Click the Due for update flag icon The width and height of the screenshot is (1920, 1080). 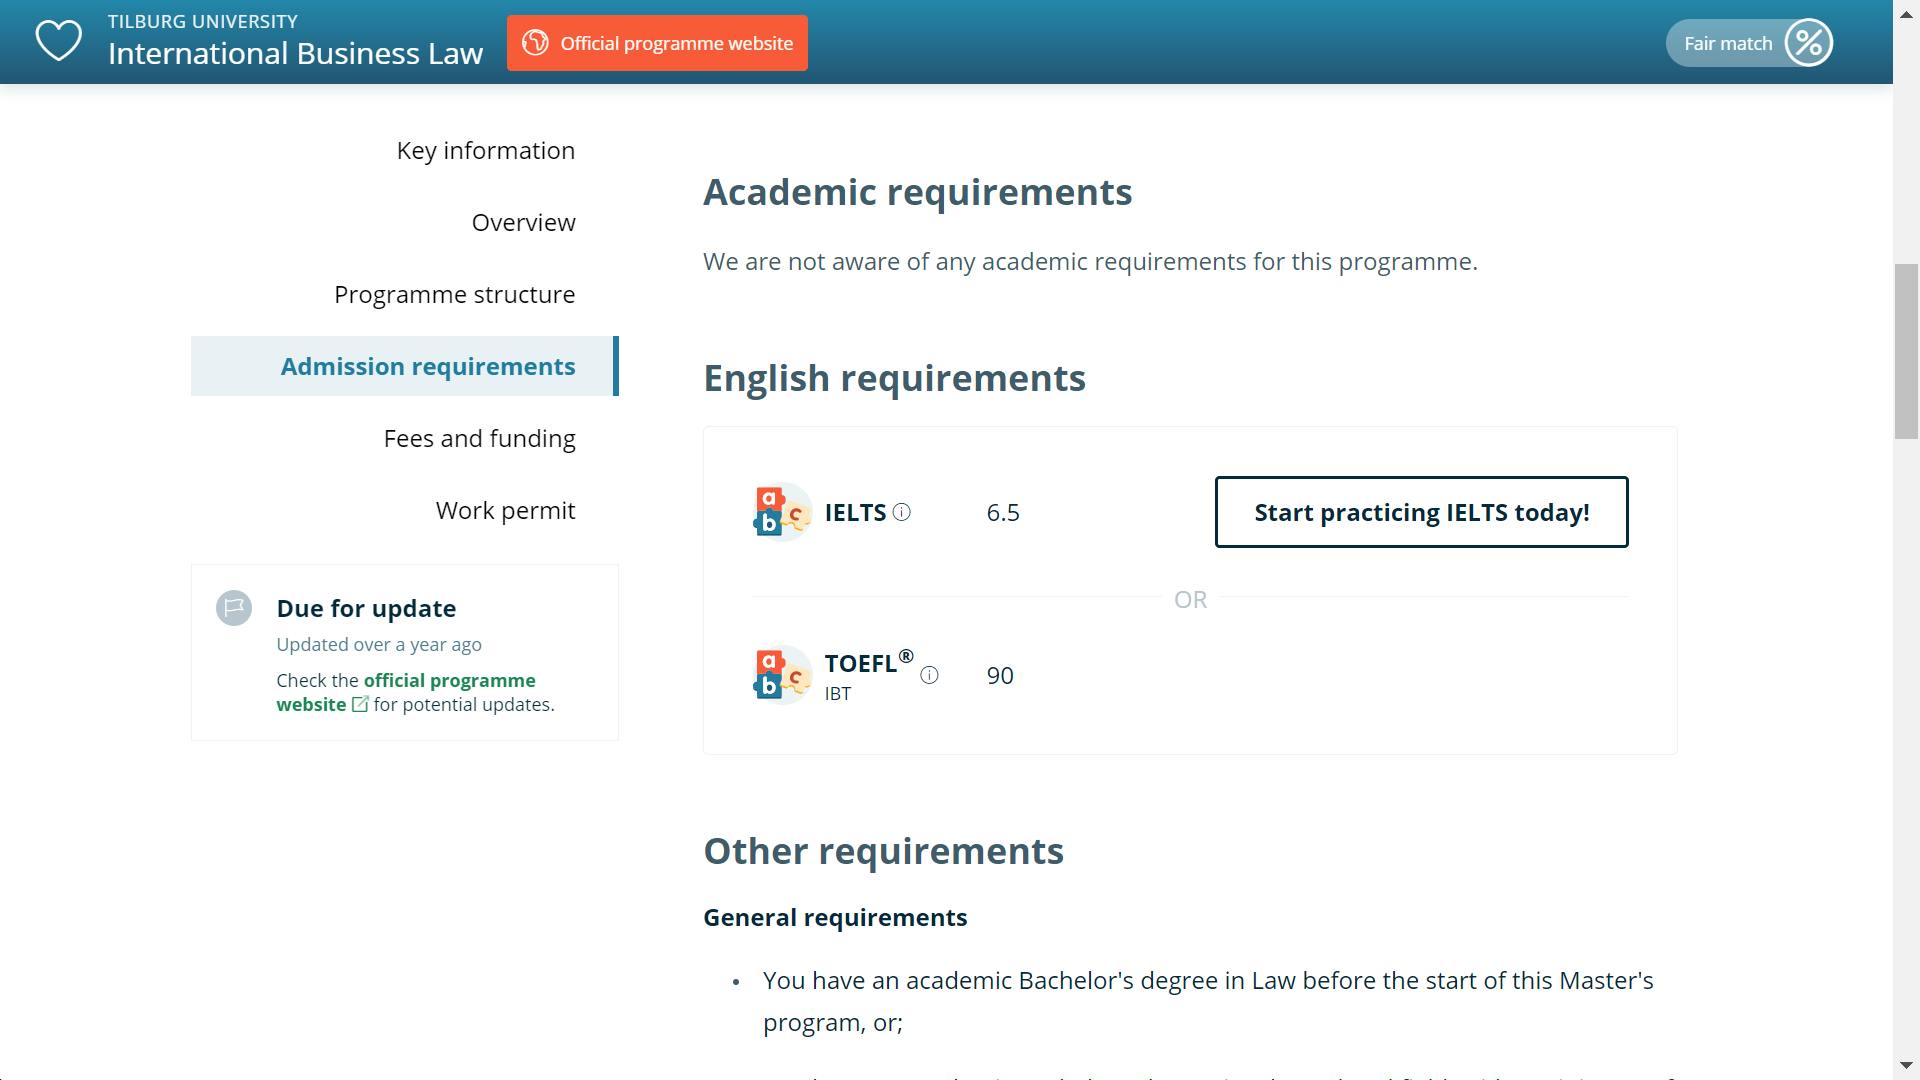pos(234,608)
